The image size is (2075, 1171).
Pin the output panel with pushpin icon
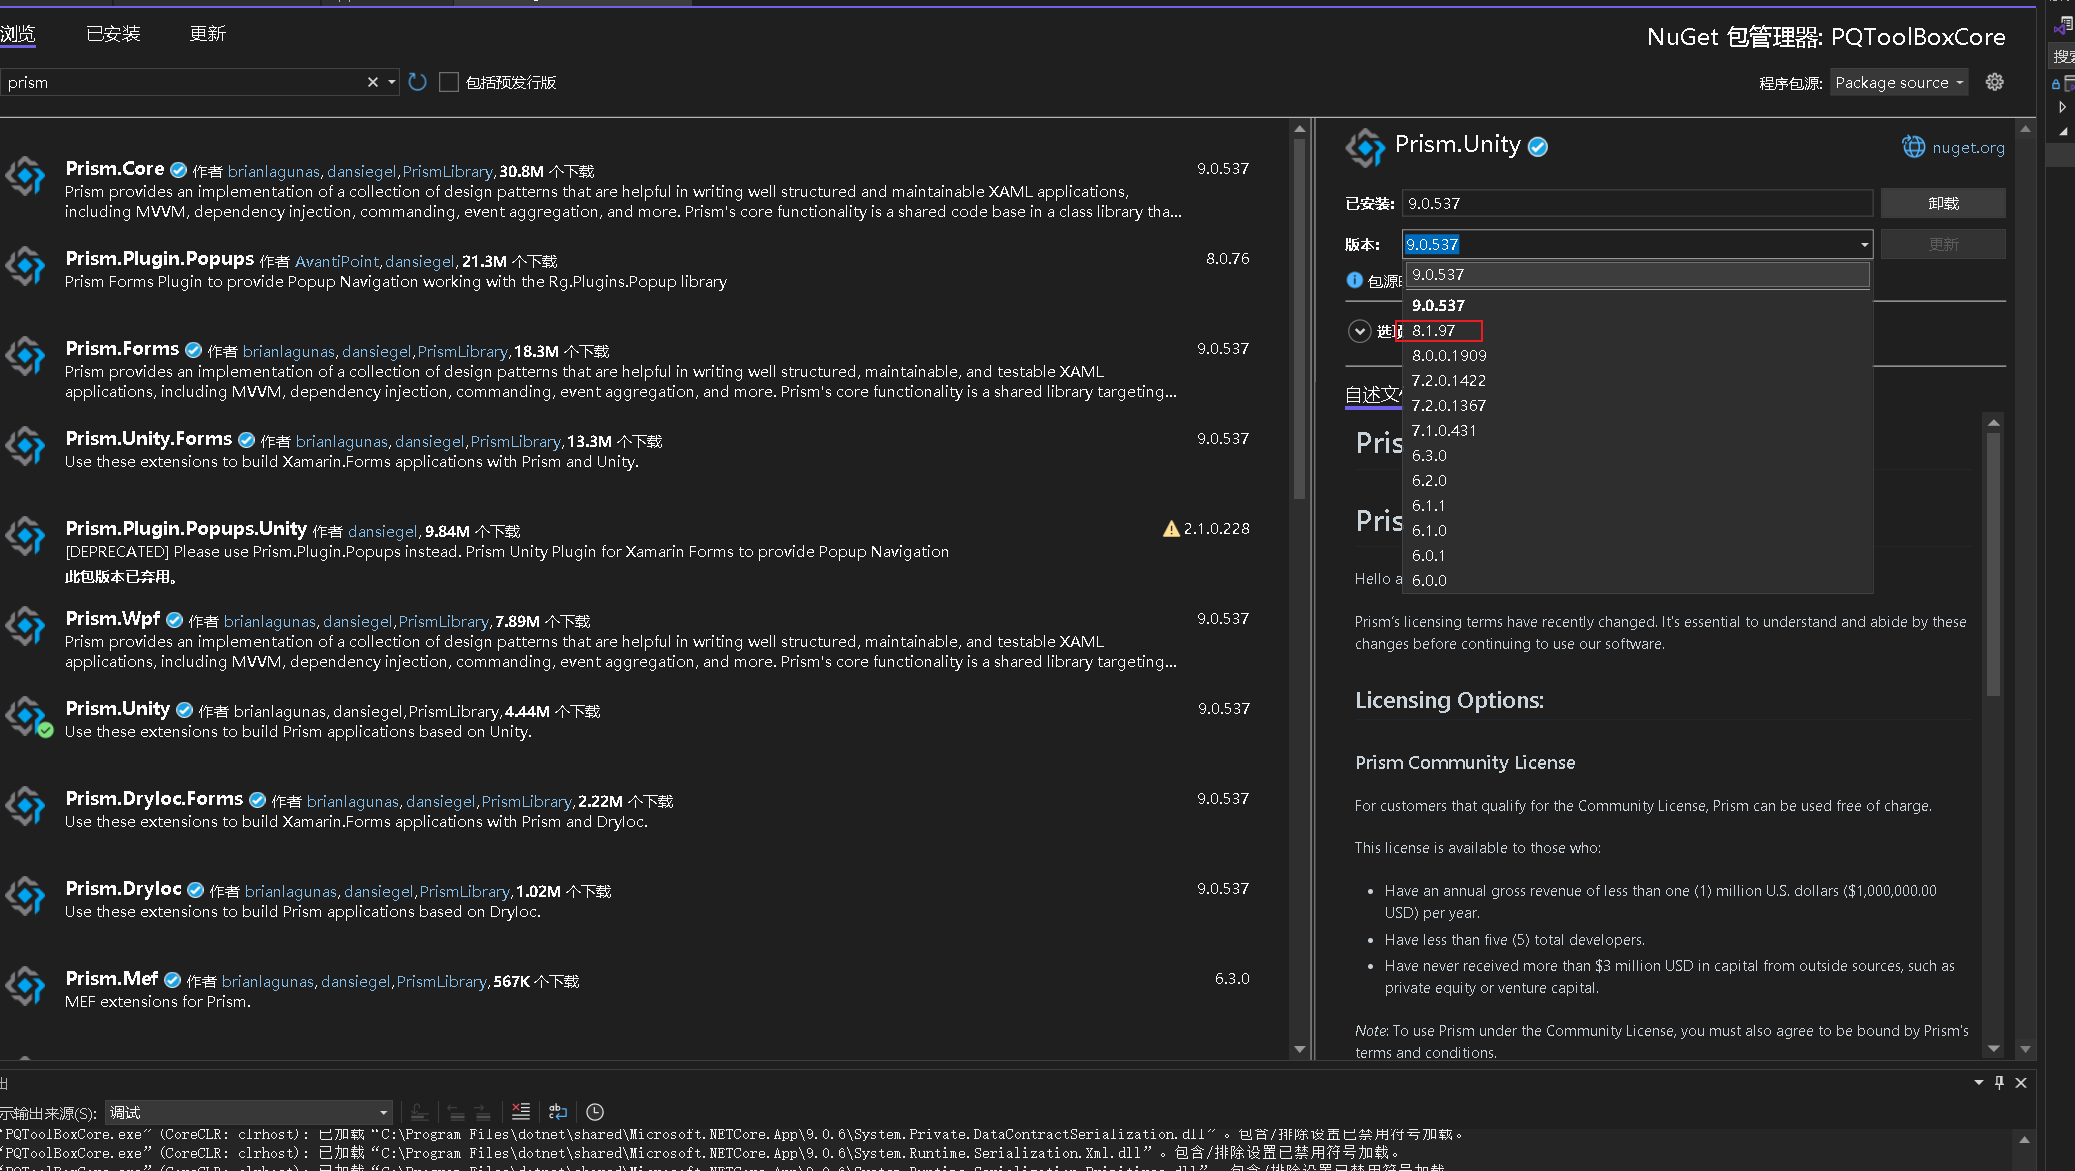pos(1999,1083)
